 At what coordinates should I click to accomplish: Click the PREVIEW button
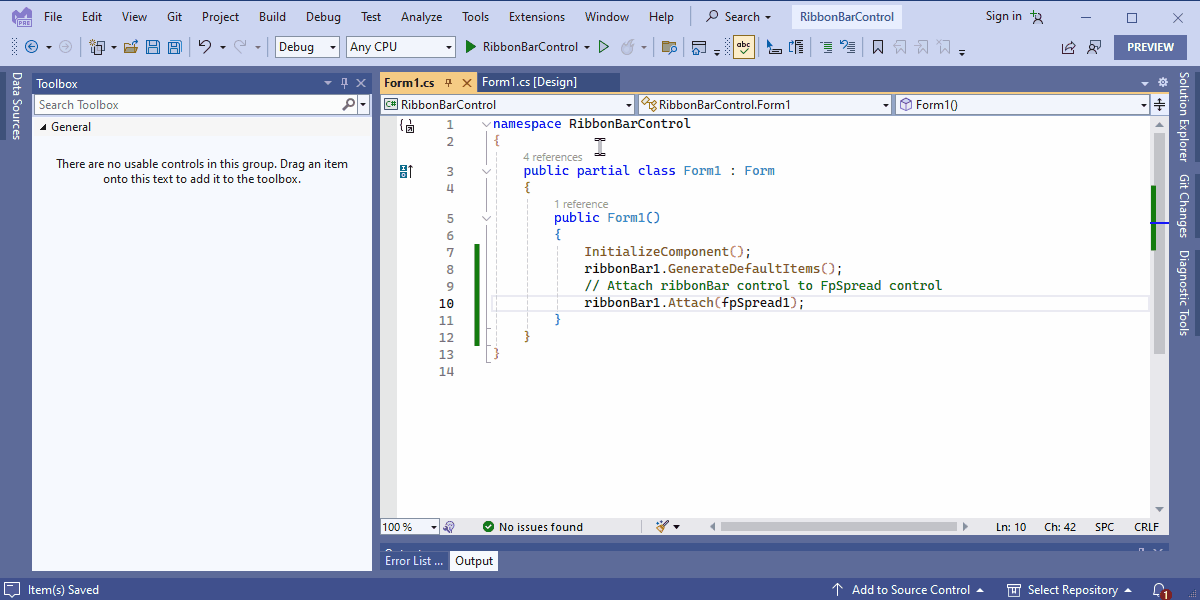tap(1149, 46)
